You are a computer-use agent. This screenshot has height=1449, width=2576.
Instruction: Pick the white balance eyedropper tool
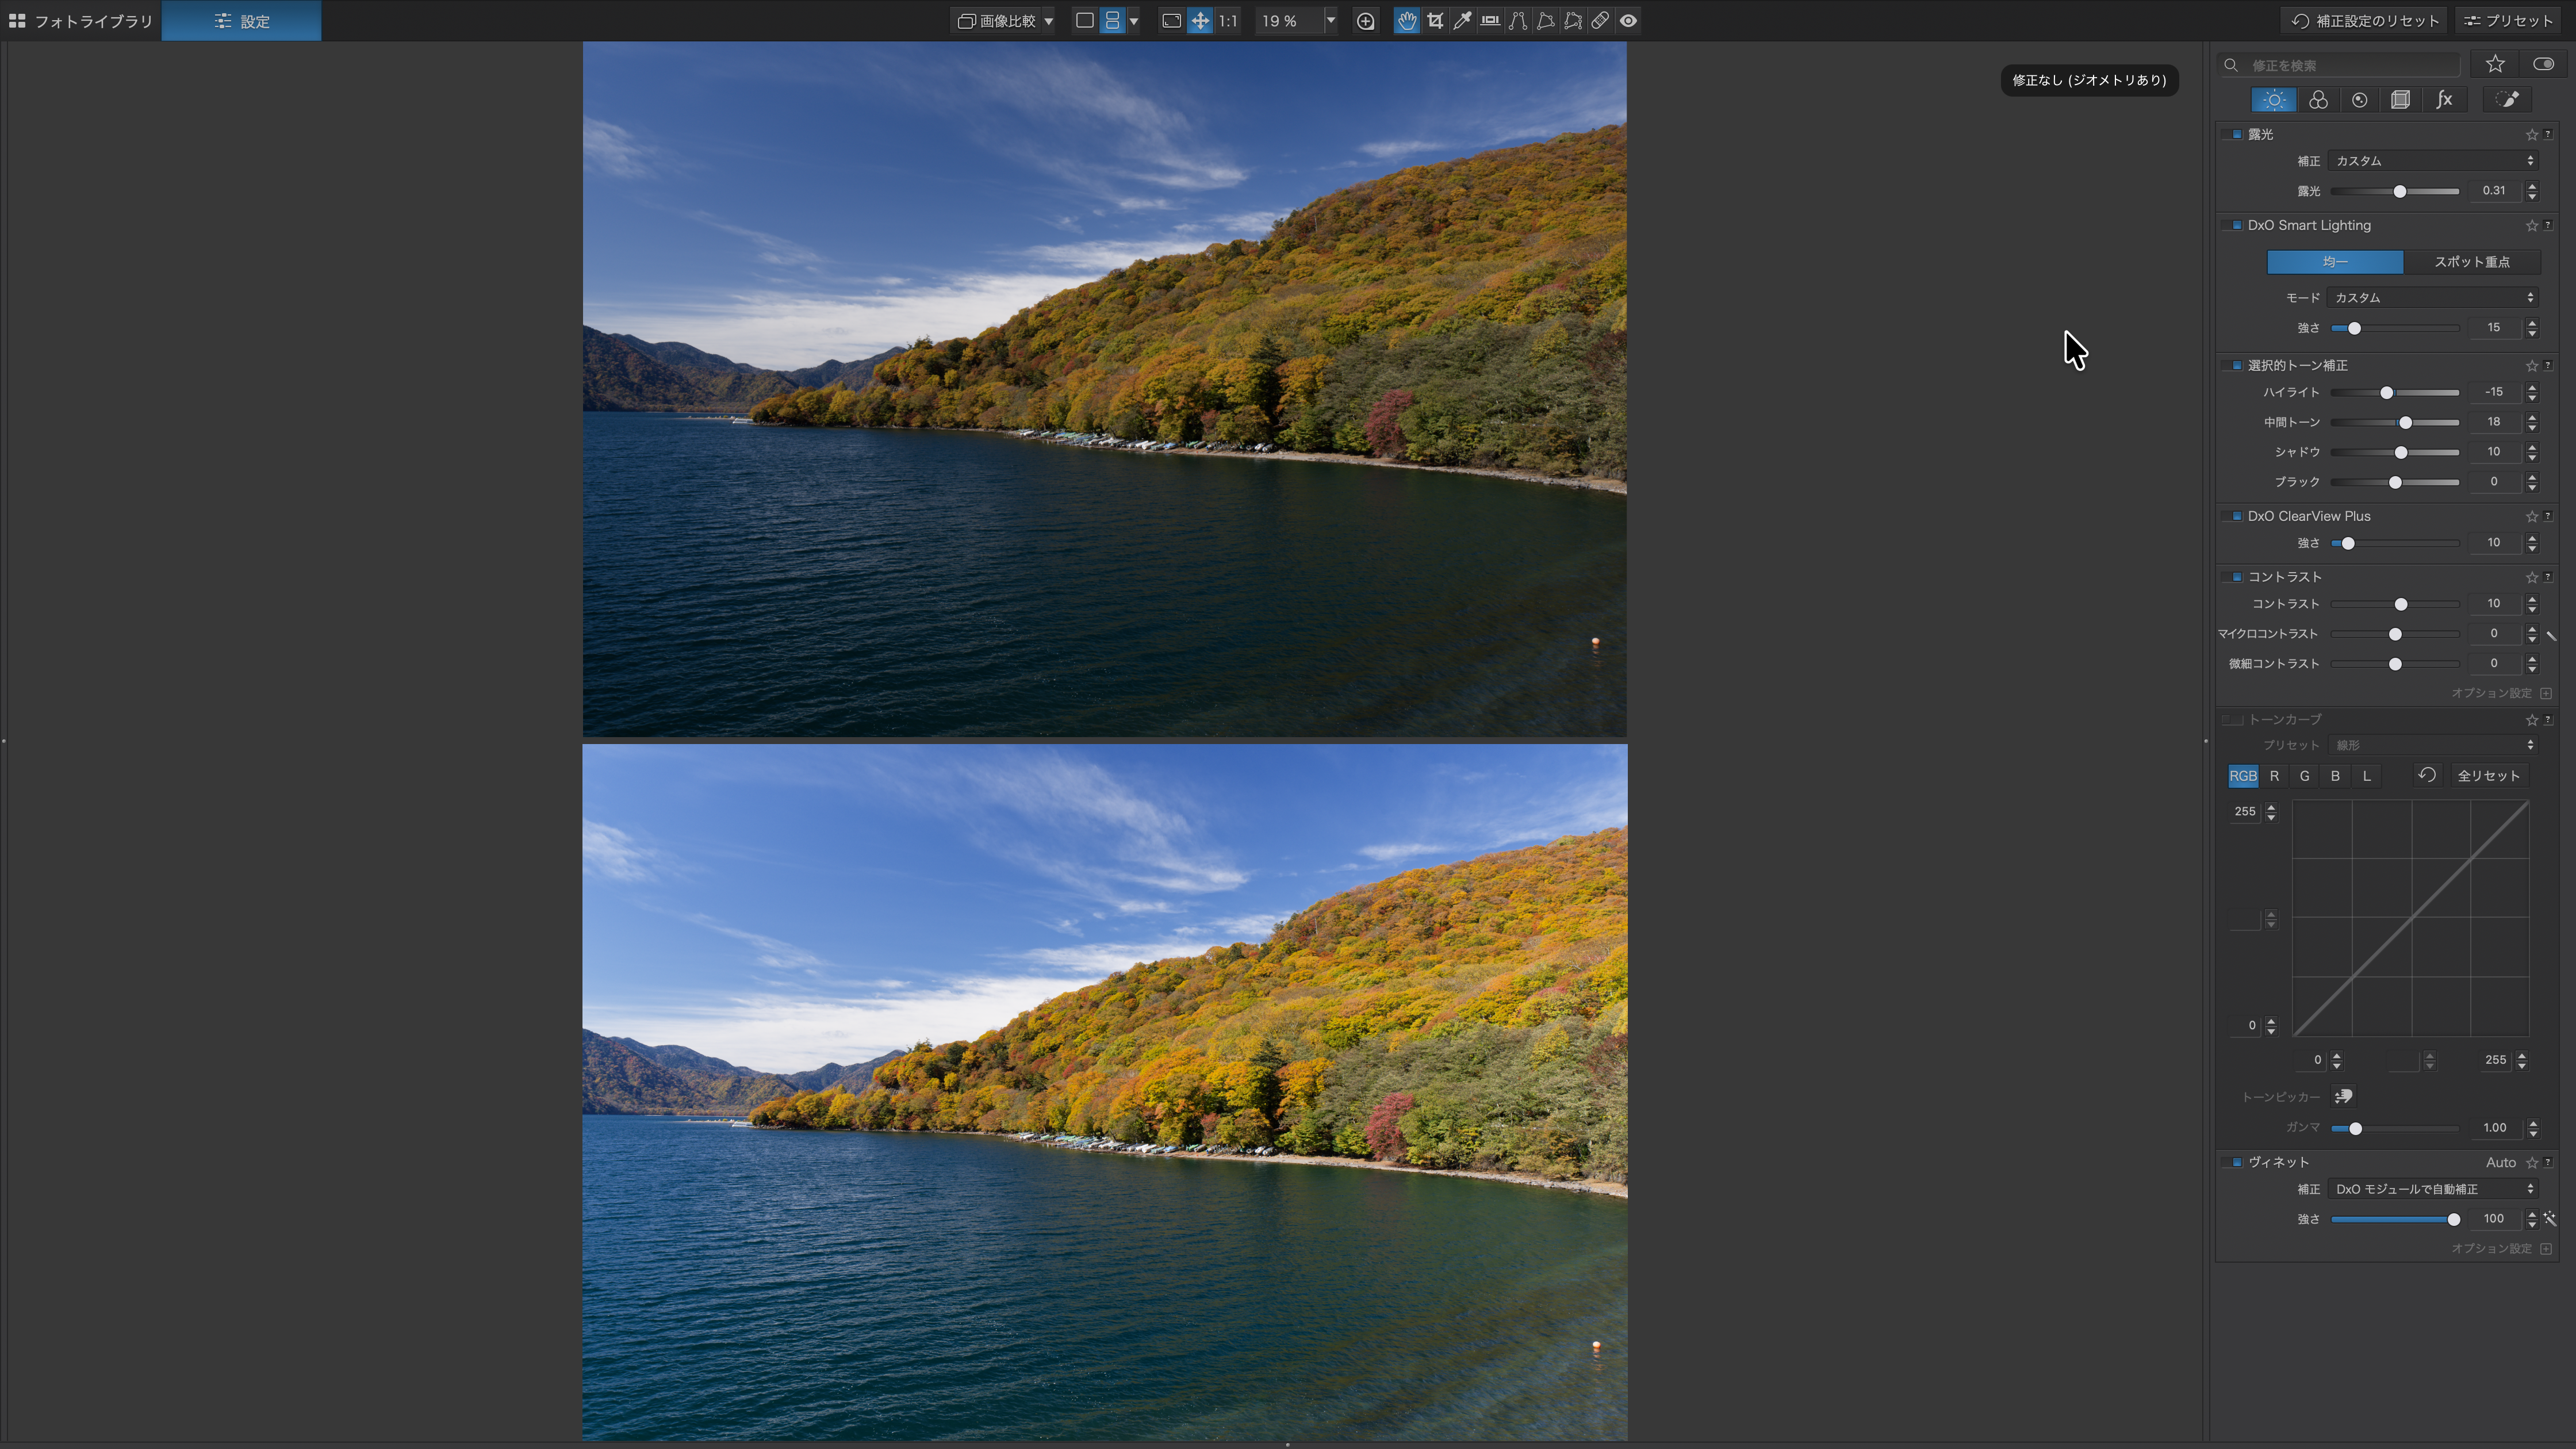point(1462,21)
